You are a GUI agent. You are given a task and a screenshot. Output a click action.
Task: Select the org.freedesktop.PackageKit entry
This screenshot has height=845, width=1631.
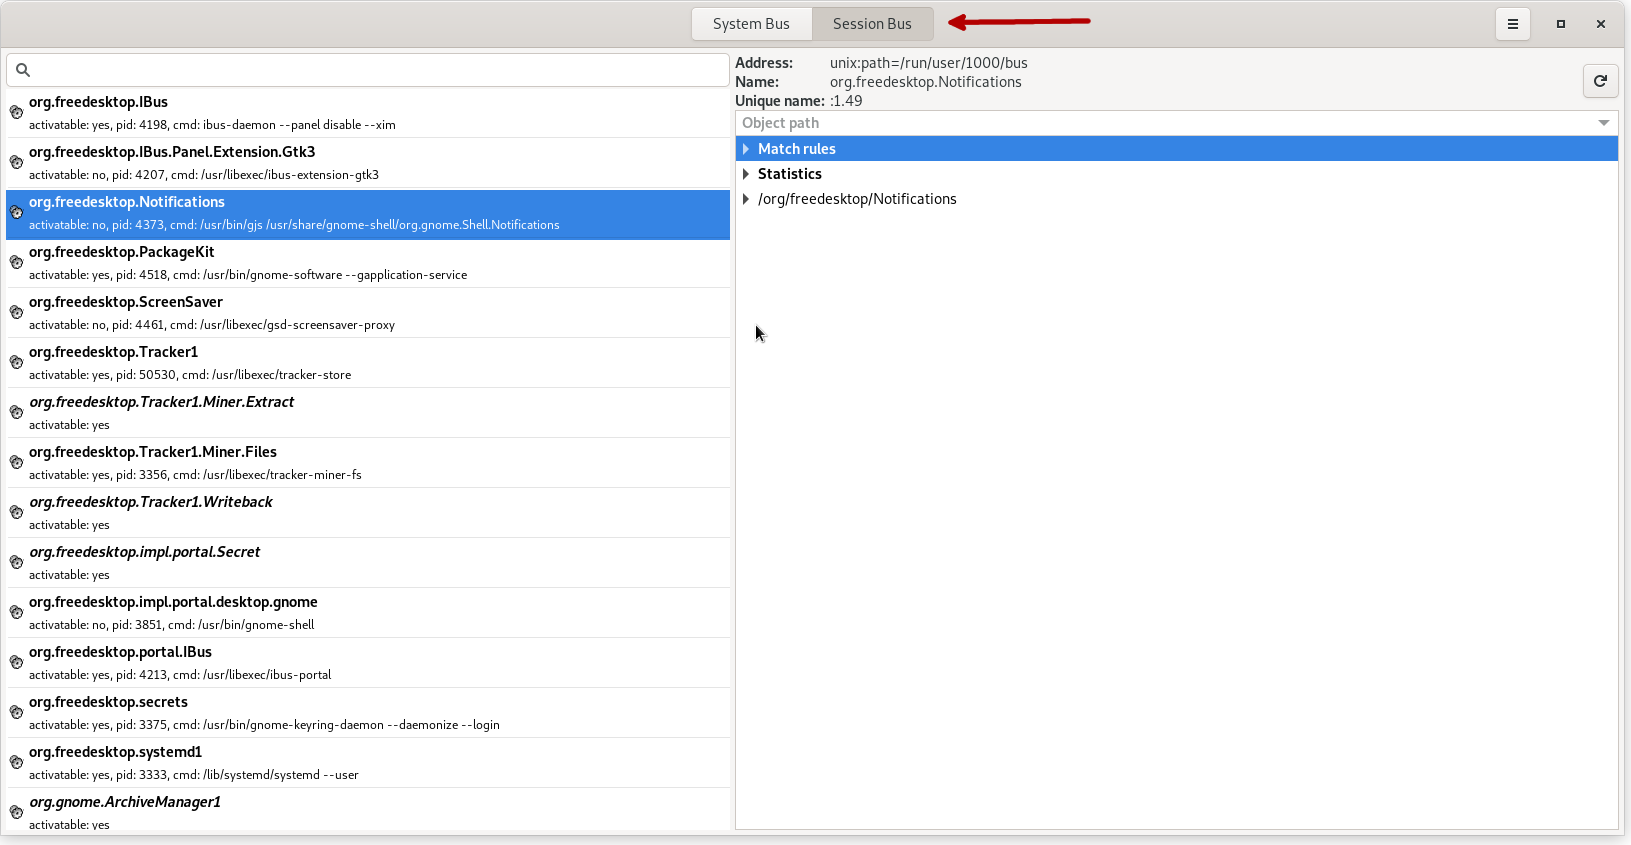[368, 263]
